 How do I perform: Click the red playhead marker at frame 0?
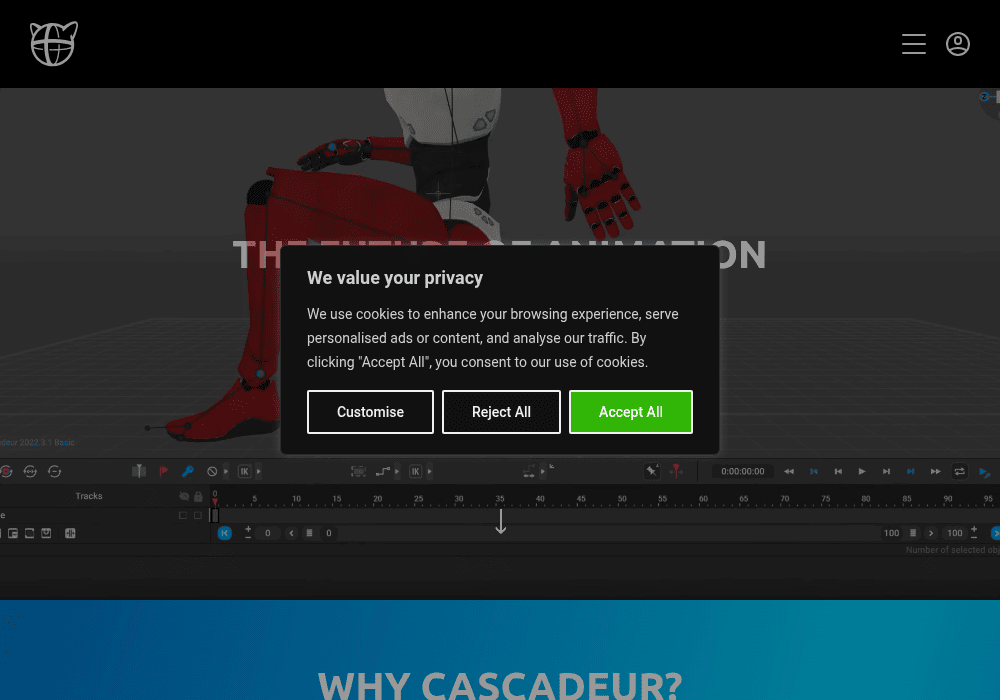[x=215, y=502]
